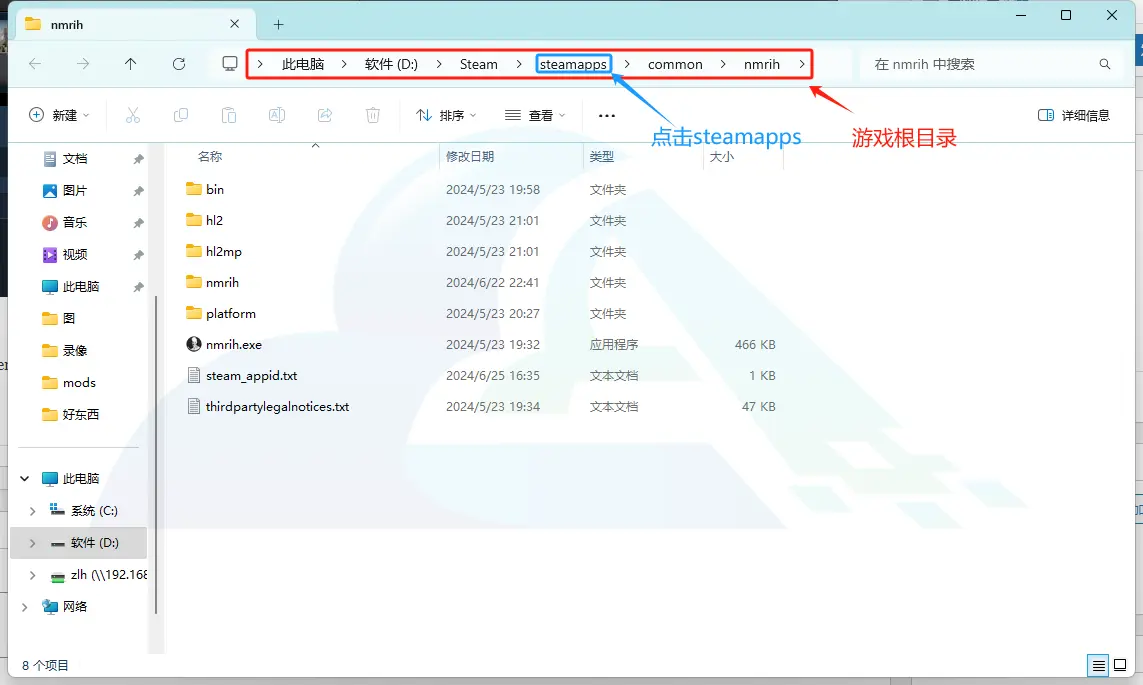The image size is (1143, 685).
Task: Click the Paste clipboard icon
Action: 229,115
